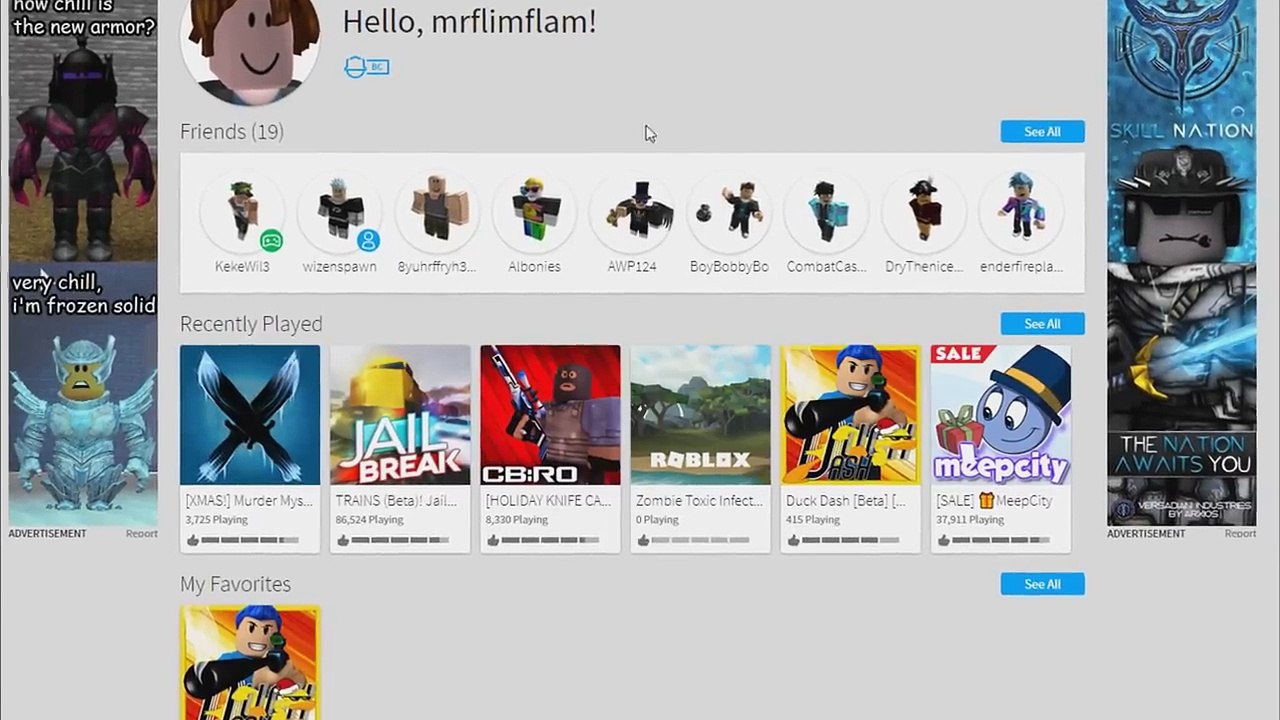Image resolution: width=1280 pixels, height=720 pixels.
Task: See all Recently Played games
Action: (x=1042, y=324)
